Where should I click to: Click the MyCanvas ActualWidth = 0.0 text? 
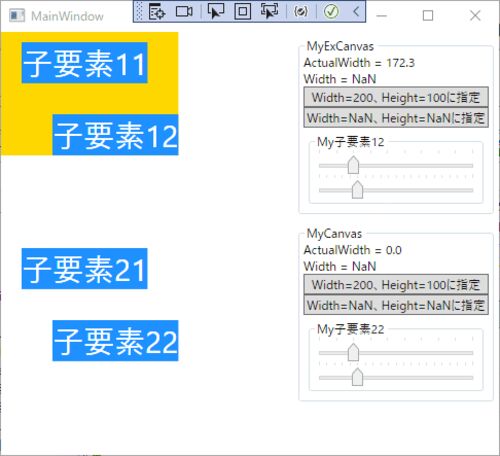click(353, 250)
